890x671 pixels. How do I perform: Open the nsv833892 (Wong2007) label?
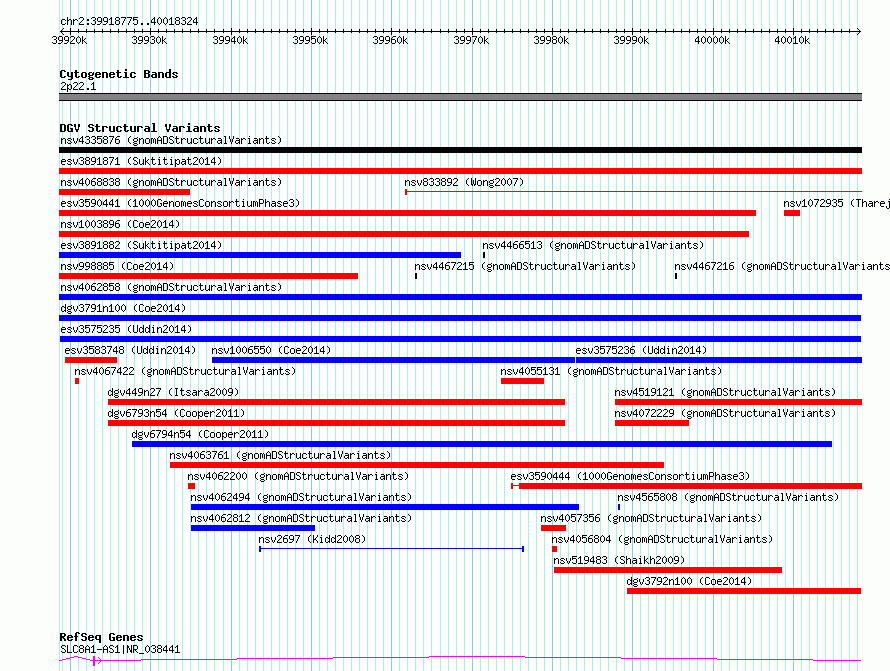click(464, 182)
